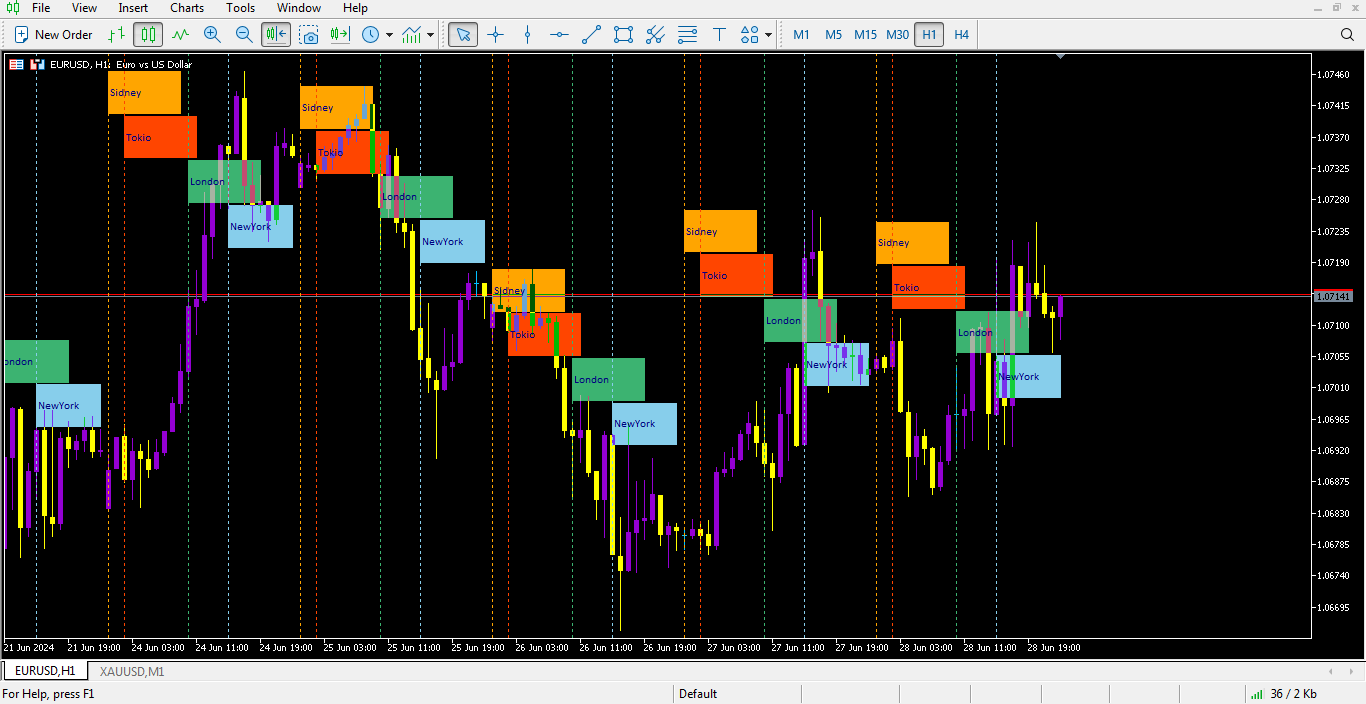Switch chart to bar chart display

click(x=116, y=35)
